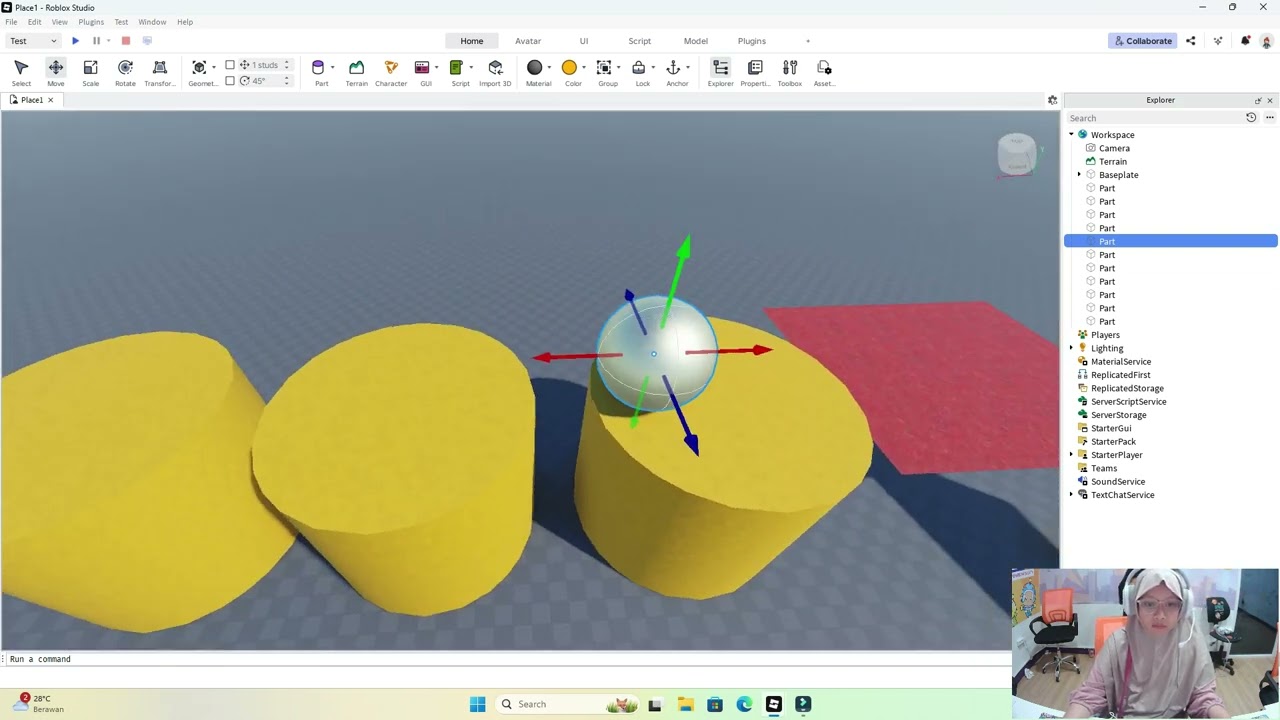Expand the StarterPlayer tree node
This screenshot has width=1280, height=720.
1071,455
